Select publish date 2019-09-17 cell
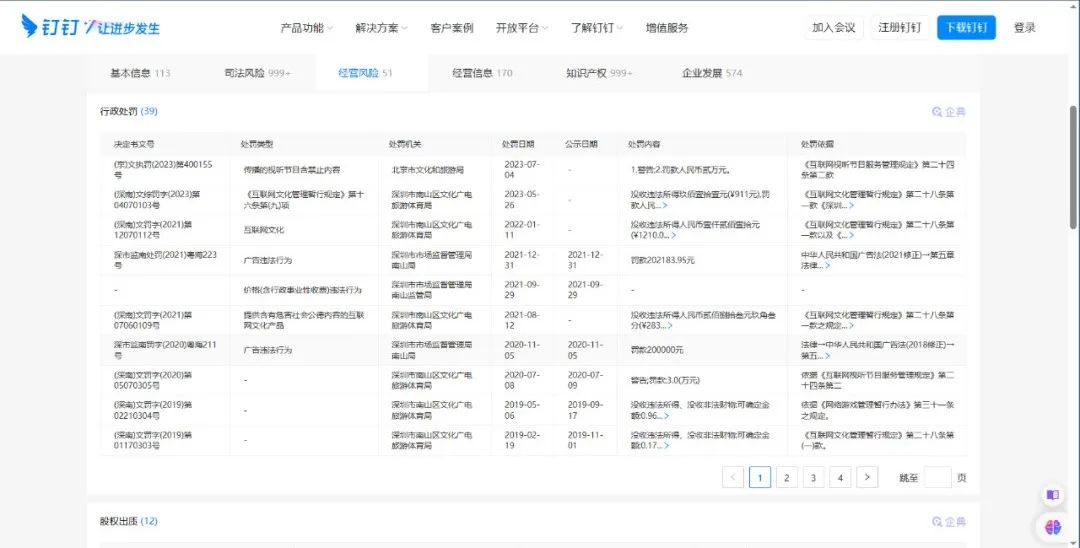The width and height of the screenshot is (1080, 548). coord(585,410)
